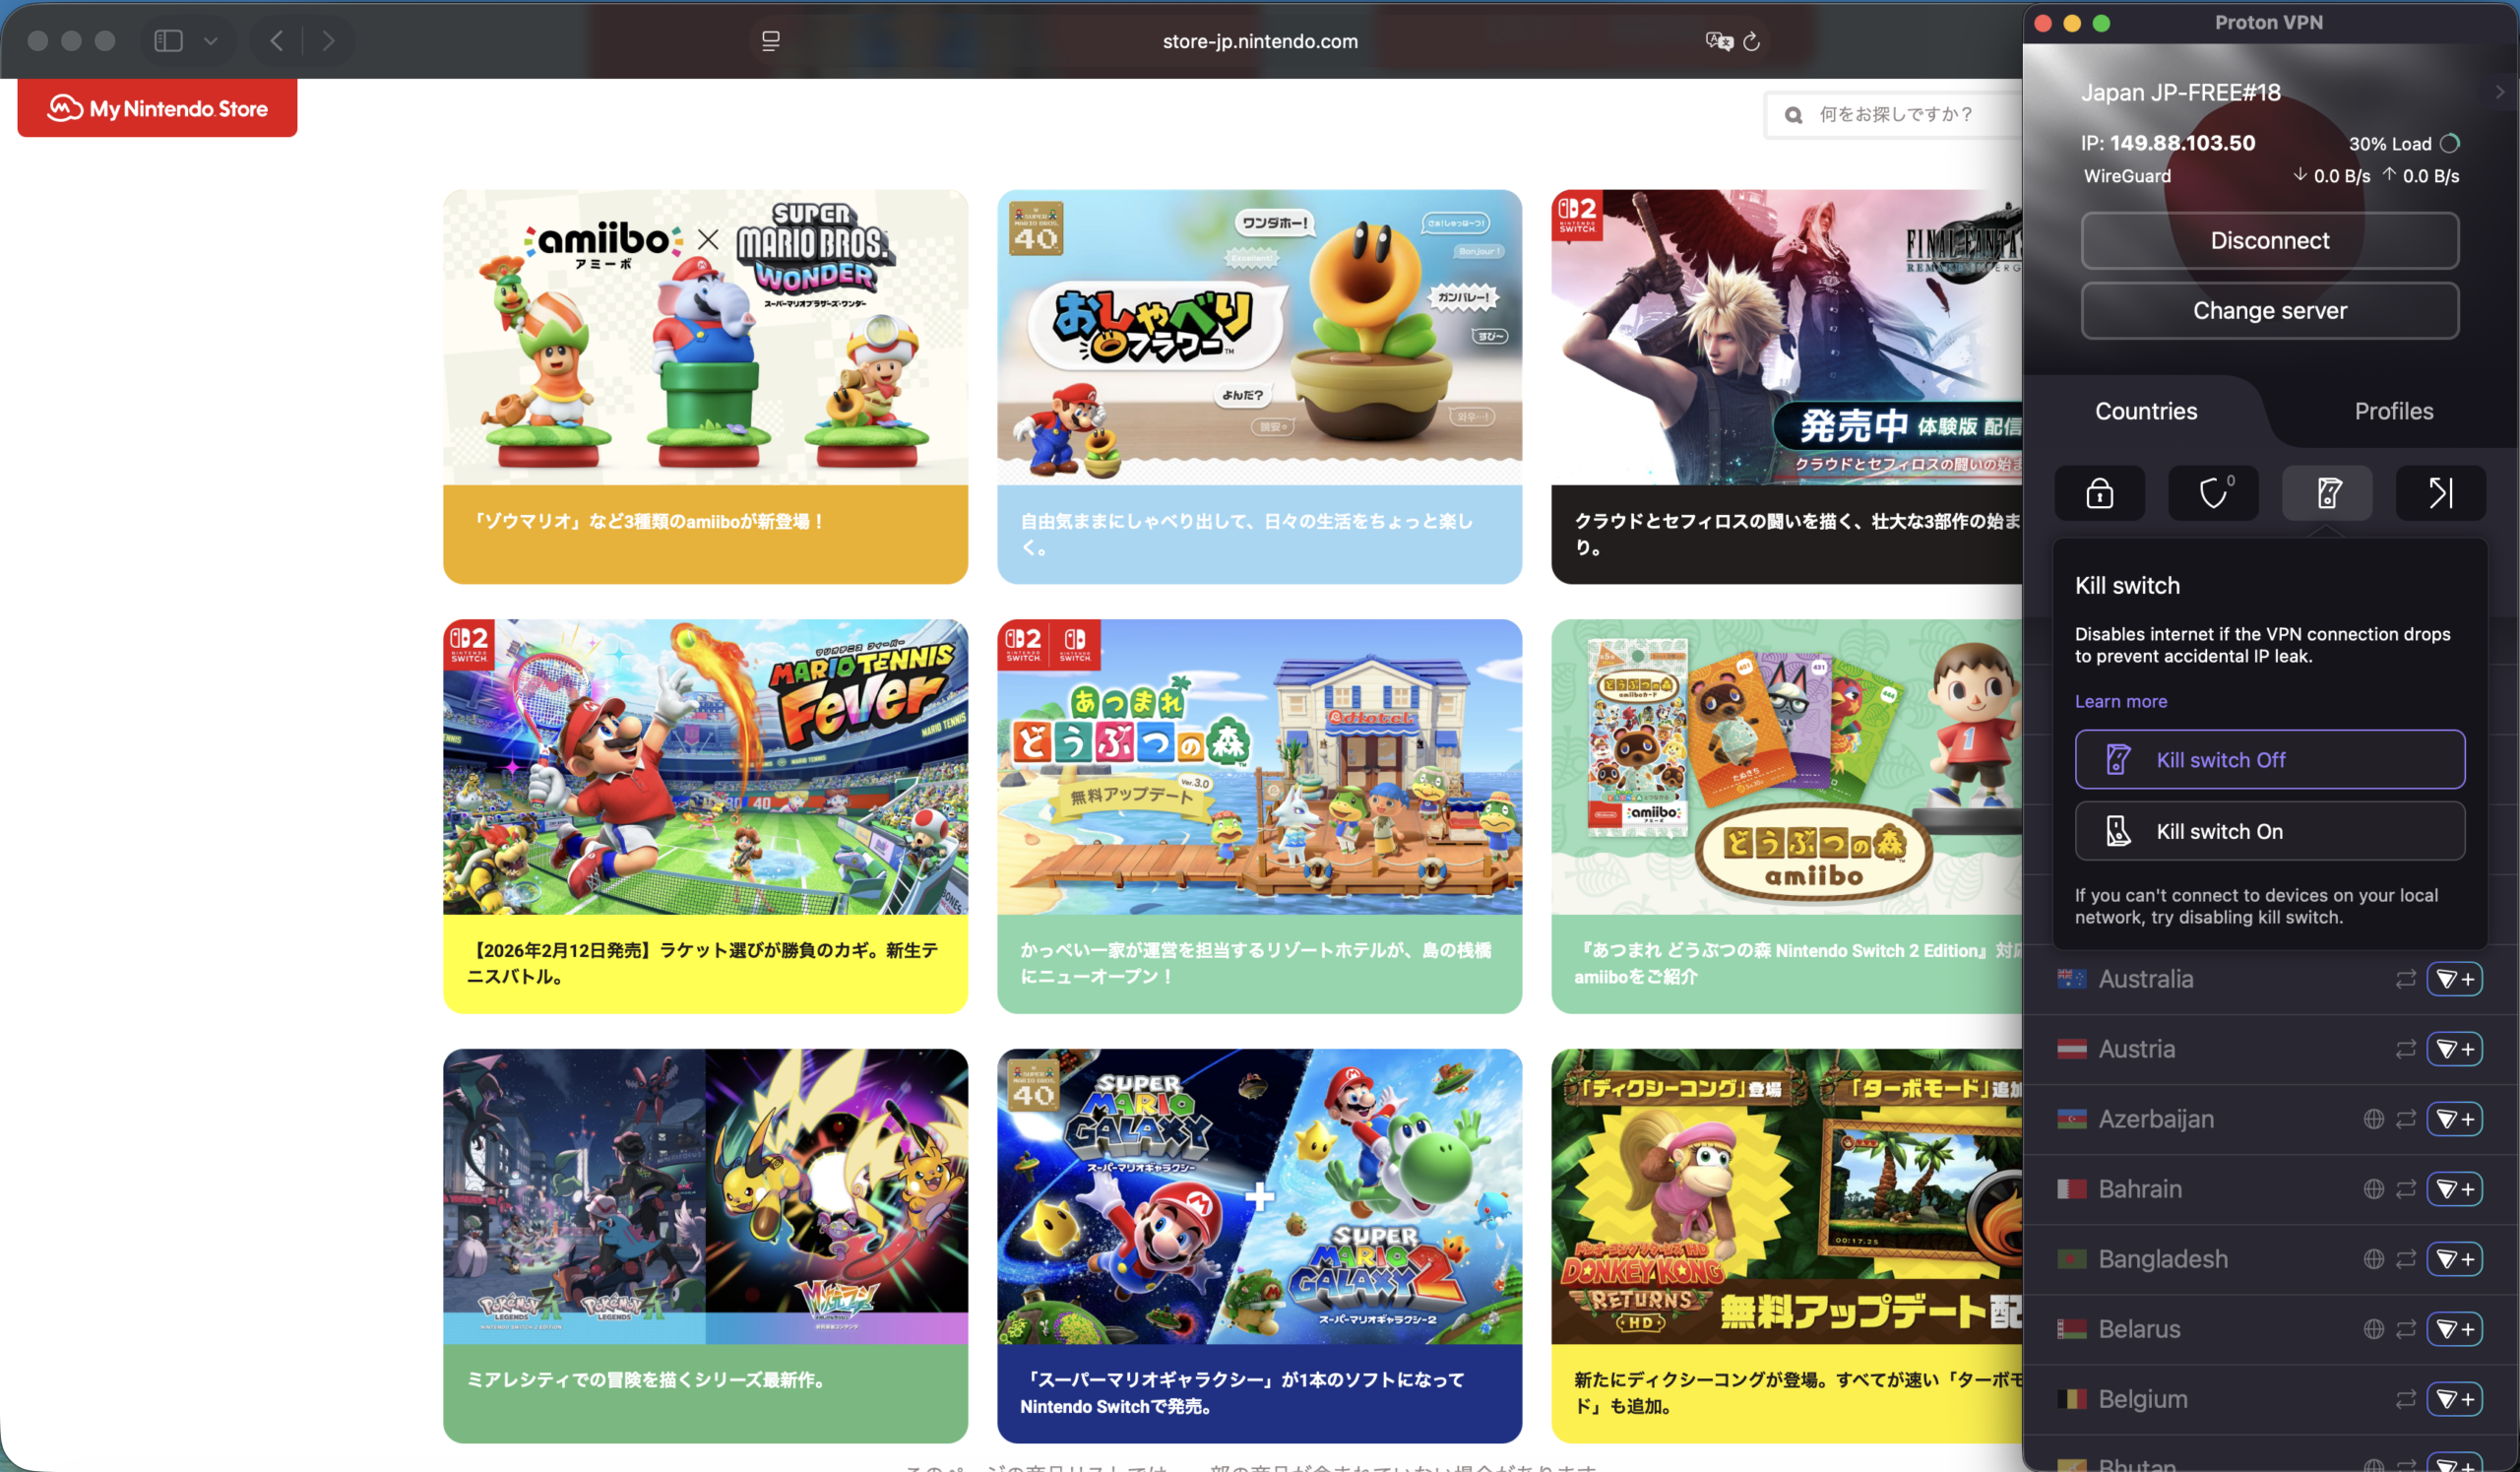The width and height of the screenshot is (2520, 1472).
Task: Click the Mario Tennis caption dated 2026年2月12日発売
Action: click(703, 963)
